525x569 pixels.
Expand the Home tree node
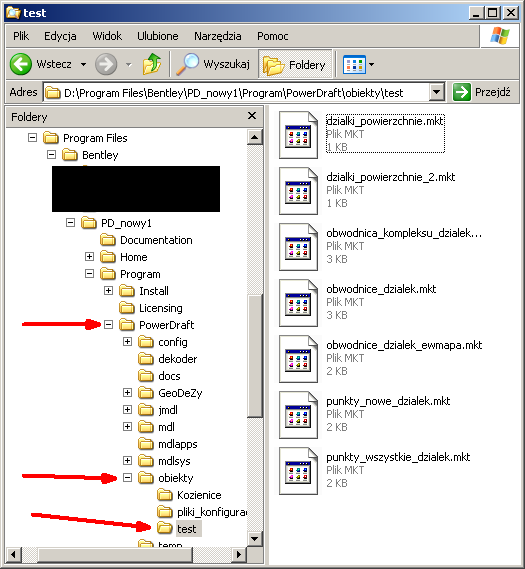pos(89,257)
